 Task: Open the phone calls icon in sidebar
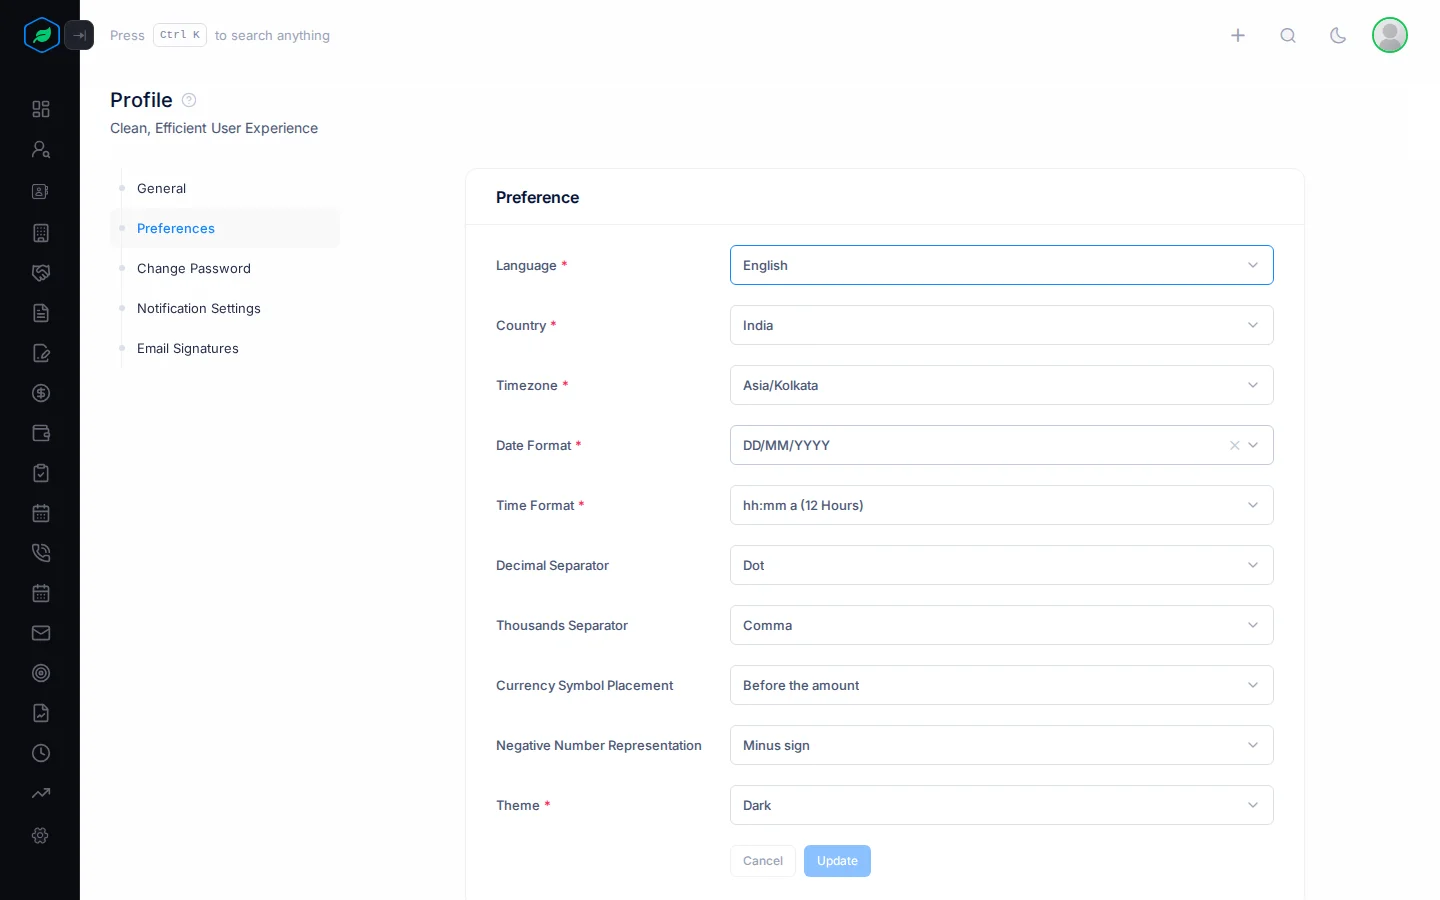click(41, 553)
